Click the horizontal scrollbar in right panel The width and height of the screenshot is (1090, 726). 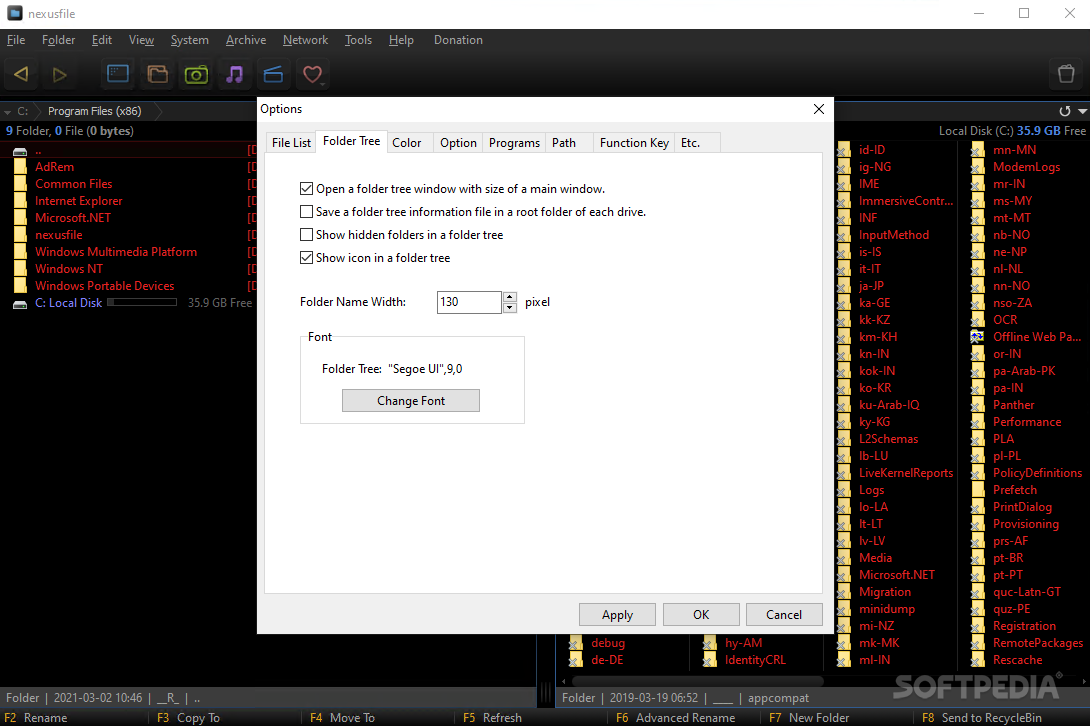click(x=696, y=681)
